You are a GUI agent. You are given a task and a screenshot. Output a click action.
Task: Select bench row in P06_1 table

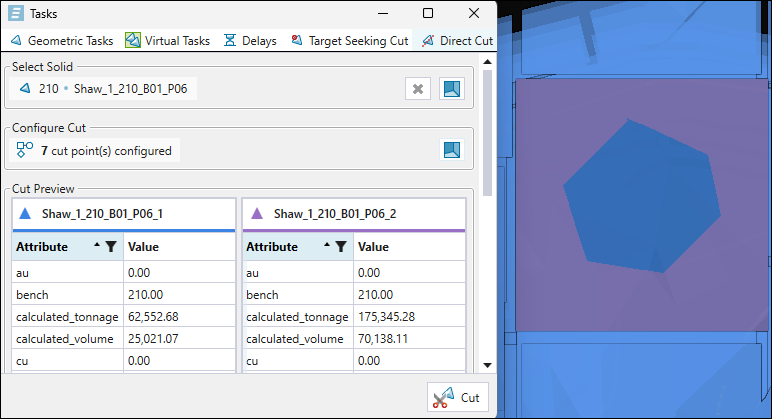[124, 294]
